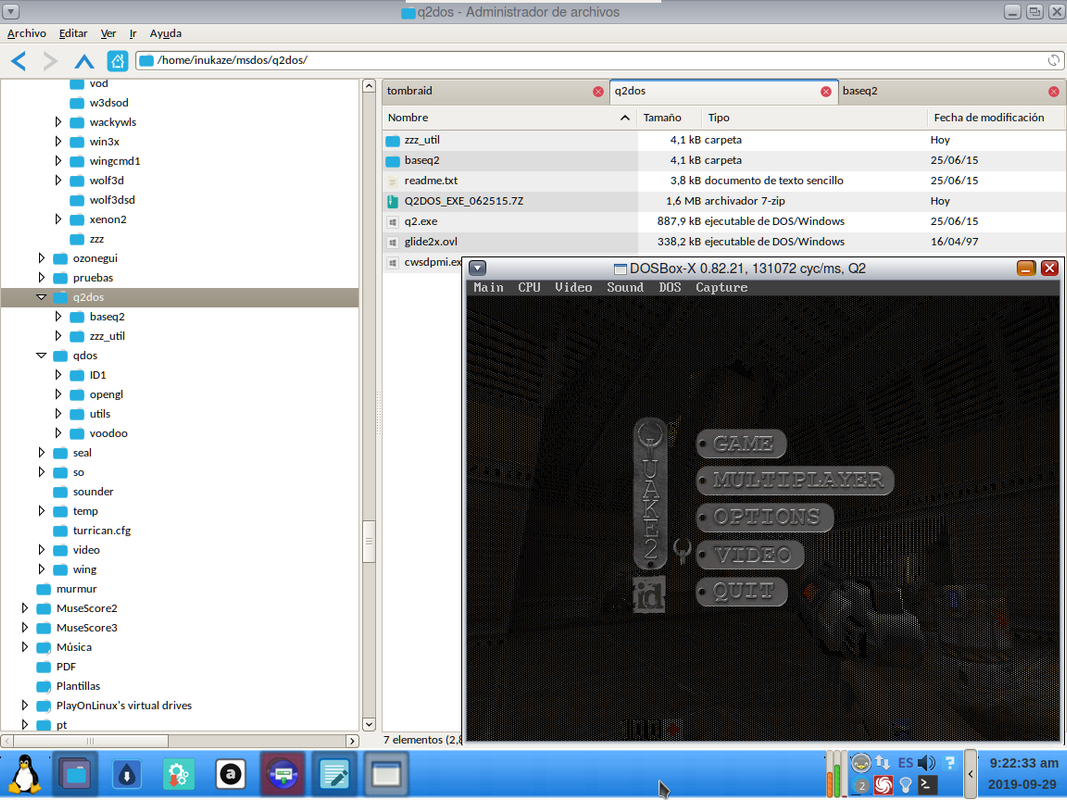1067x800 pixels.
Task: Expand the voodoo folder in the tree
Action: (x=59, y=433)
